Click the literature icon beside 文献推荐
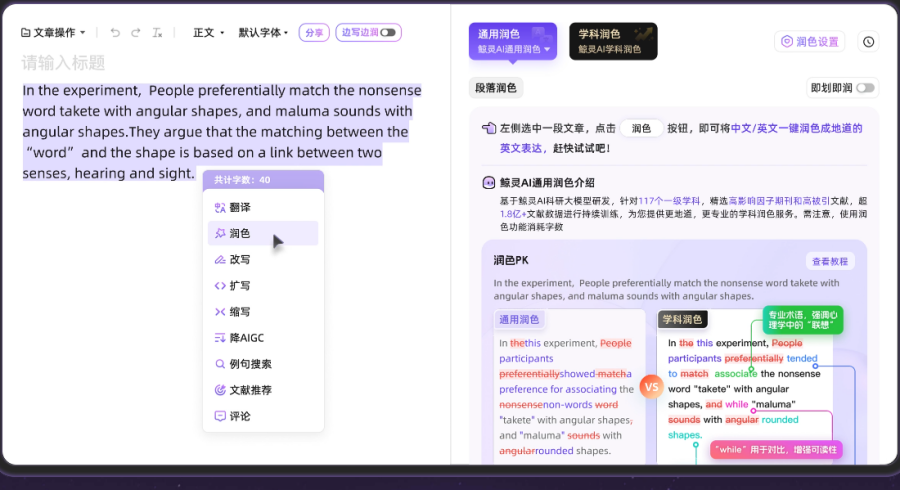Image resolution: width=900 pixels, height=490 pixels. click(x=220, y=390)
